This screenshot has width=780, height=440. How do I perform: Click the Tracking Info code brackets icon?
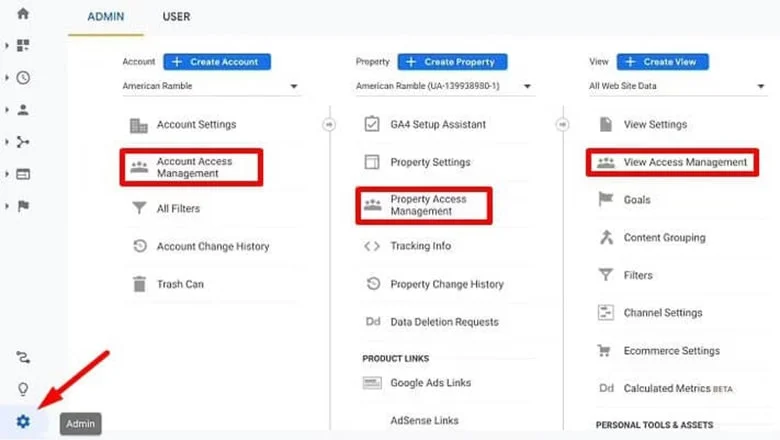point(372,246)
